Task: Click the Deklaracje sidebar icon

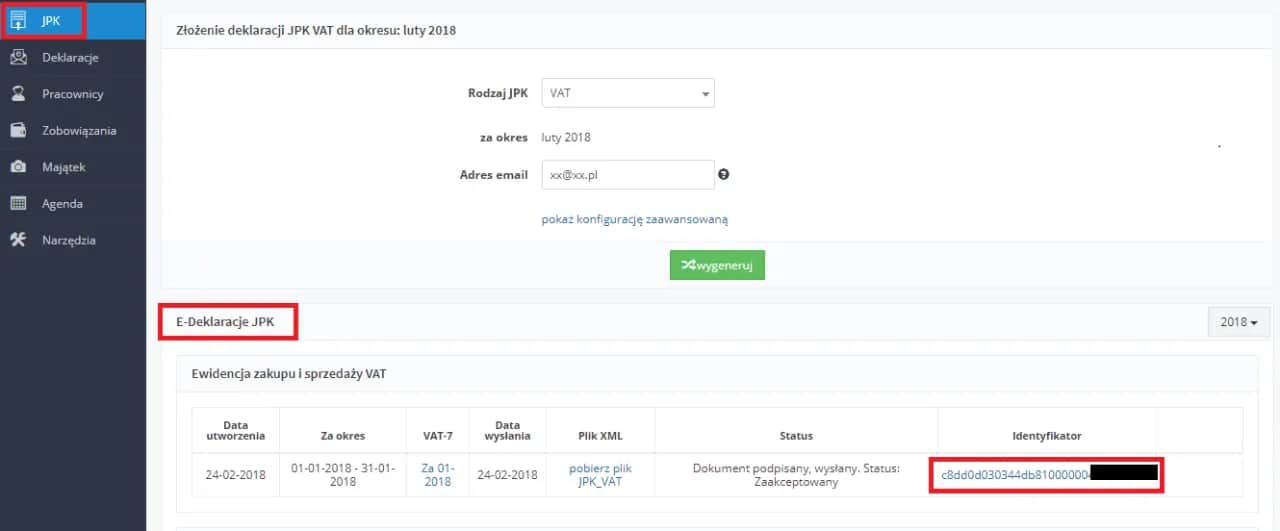Action: pos(18,58)
